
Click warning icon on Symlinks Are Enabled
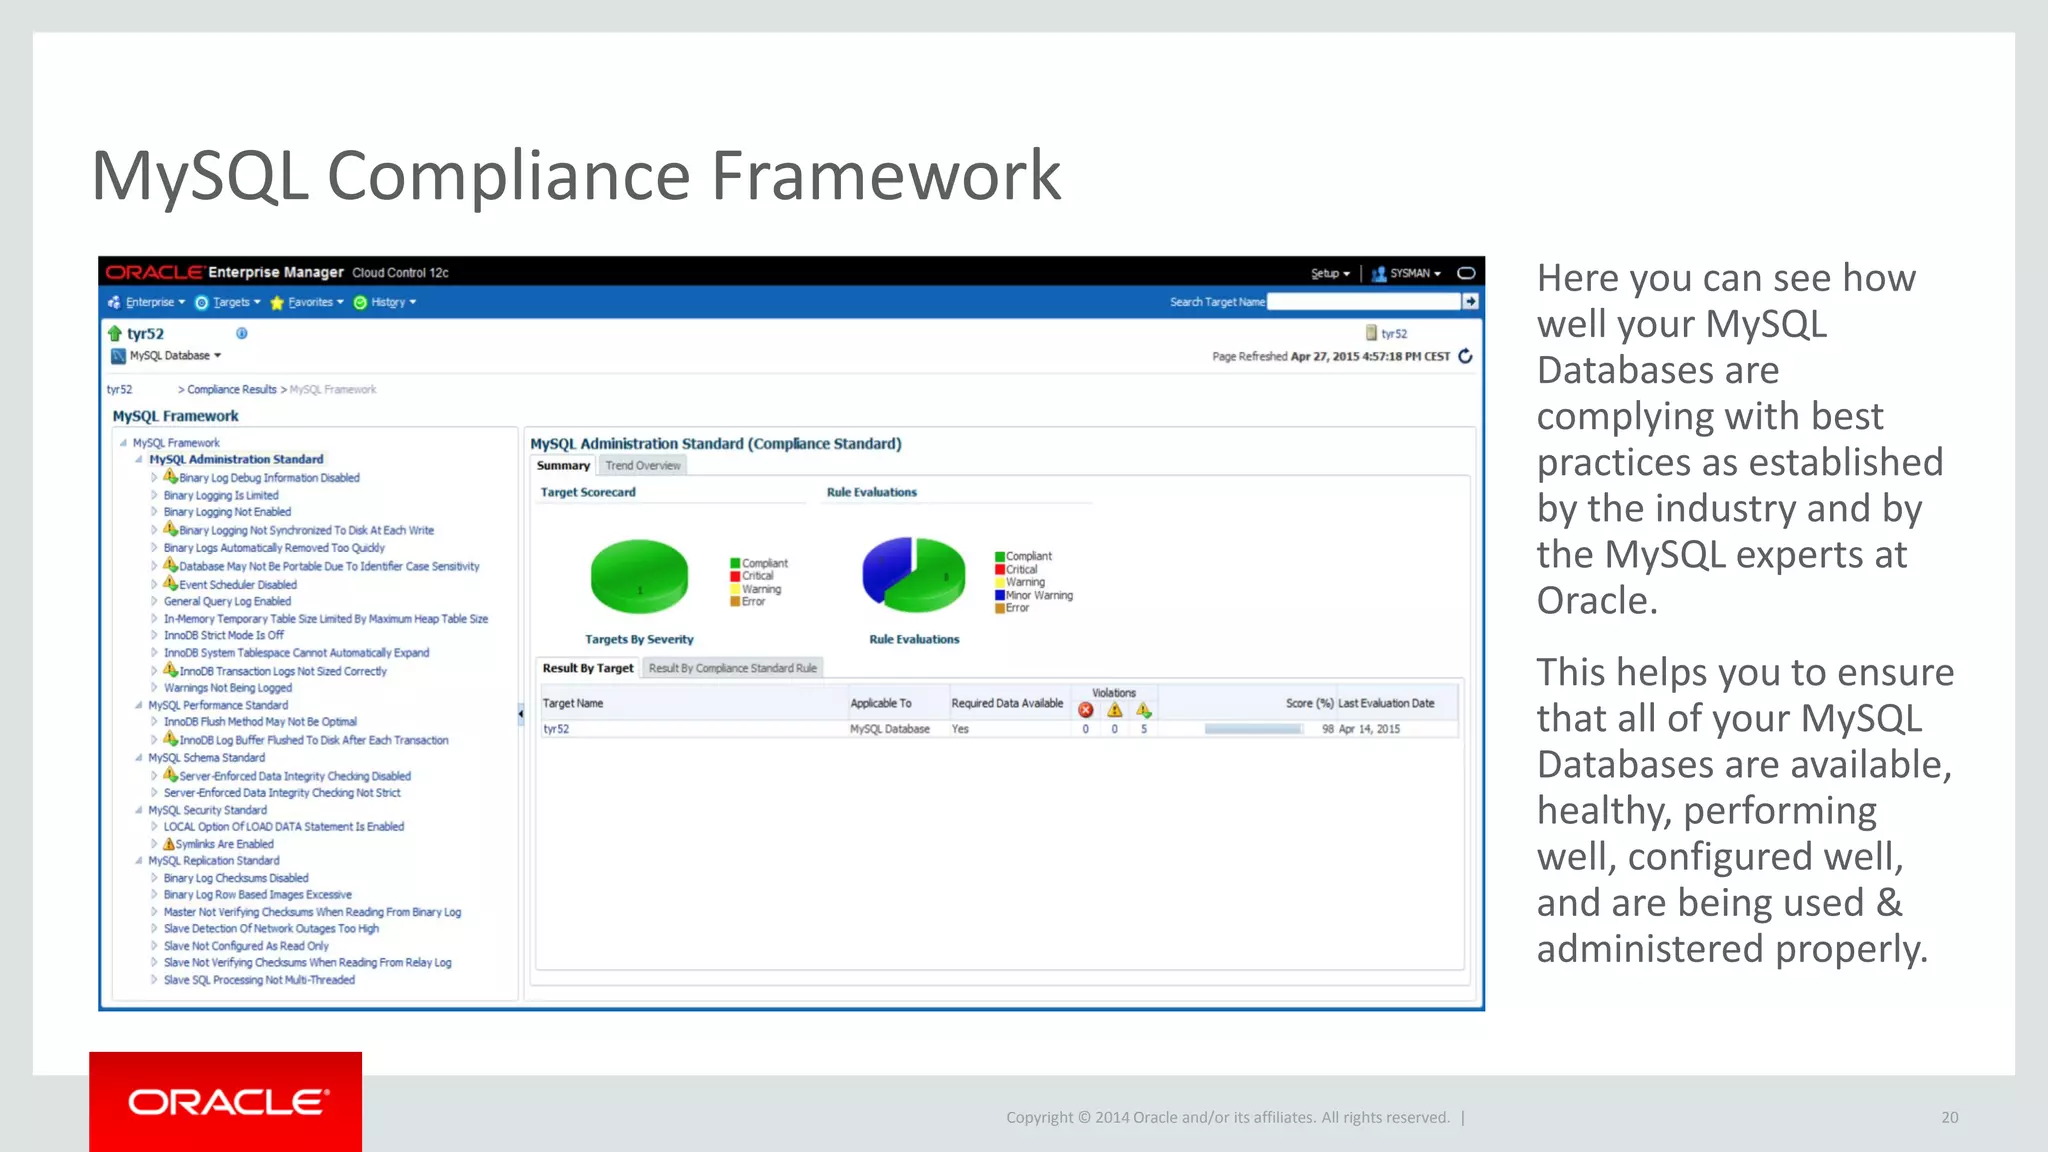pyautogui.click(x=169, y=844)
